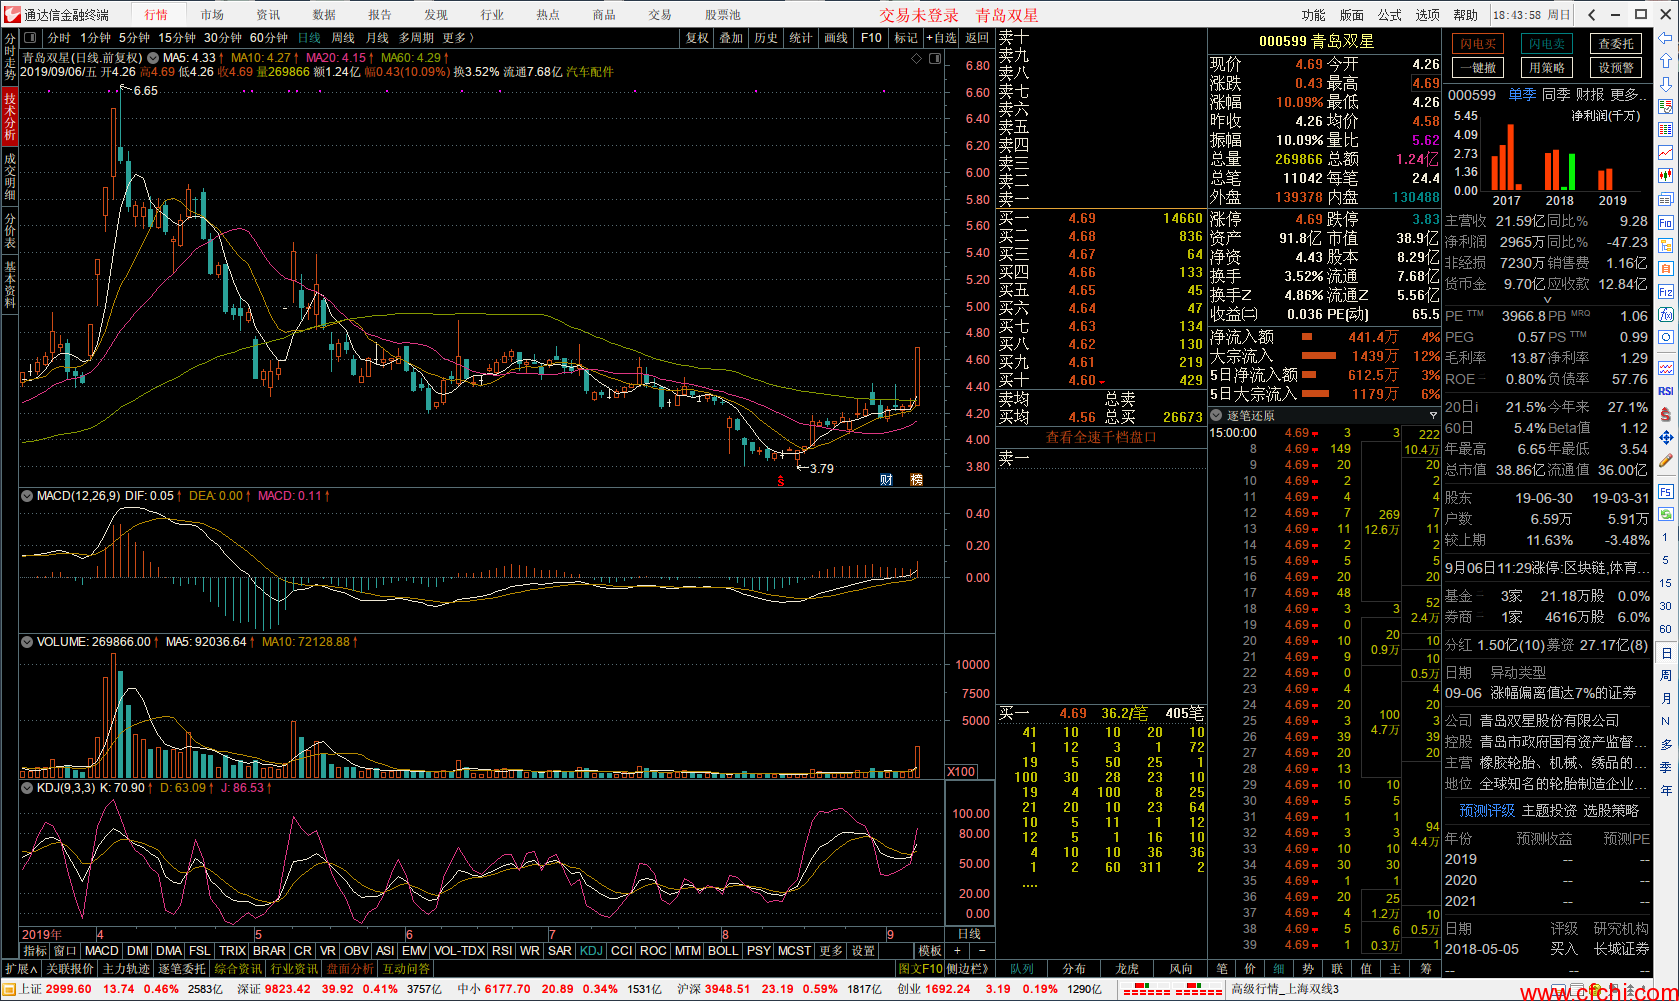The width and height of the screenshot is (1679, 1001).
Task: Select the BOLL indicator tab
Action: pos(723,951)
